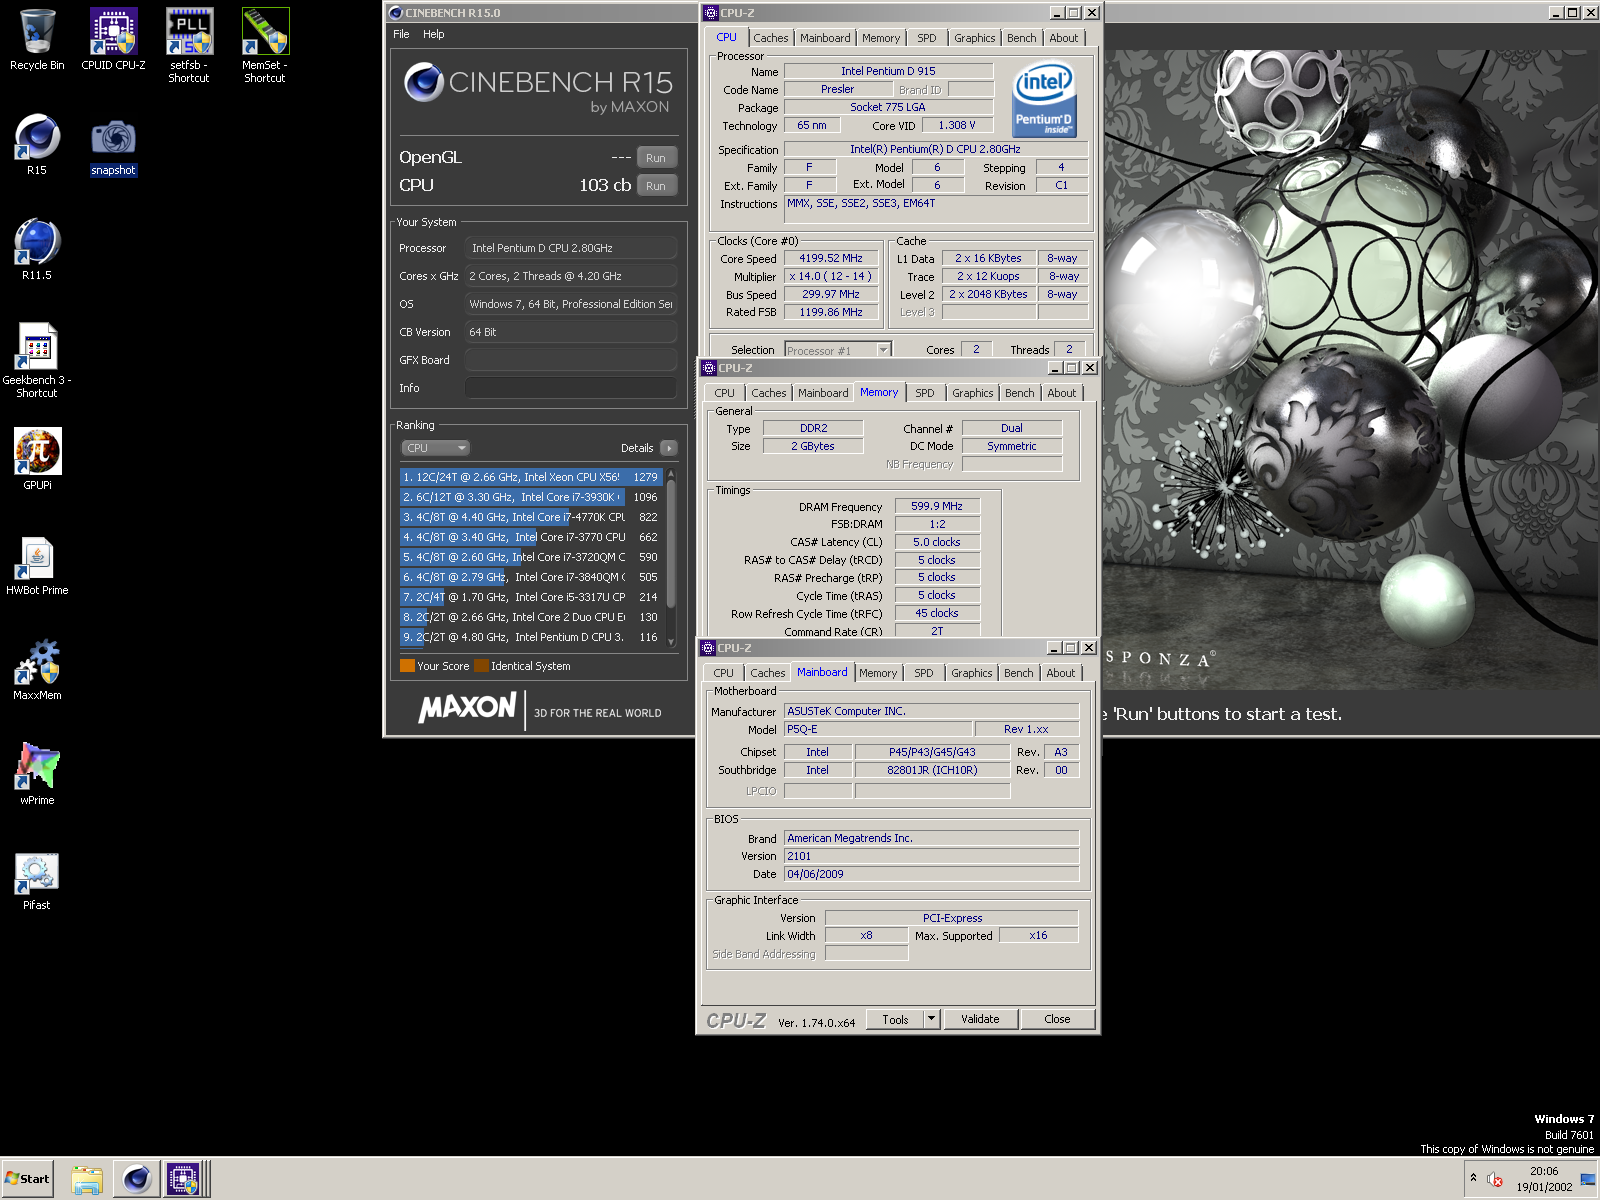The image size is (1600, 1200).
Task: Open the Recycle Bin desktop icon
Action: (37, 40)
